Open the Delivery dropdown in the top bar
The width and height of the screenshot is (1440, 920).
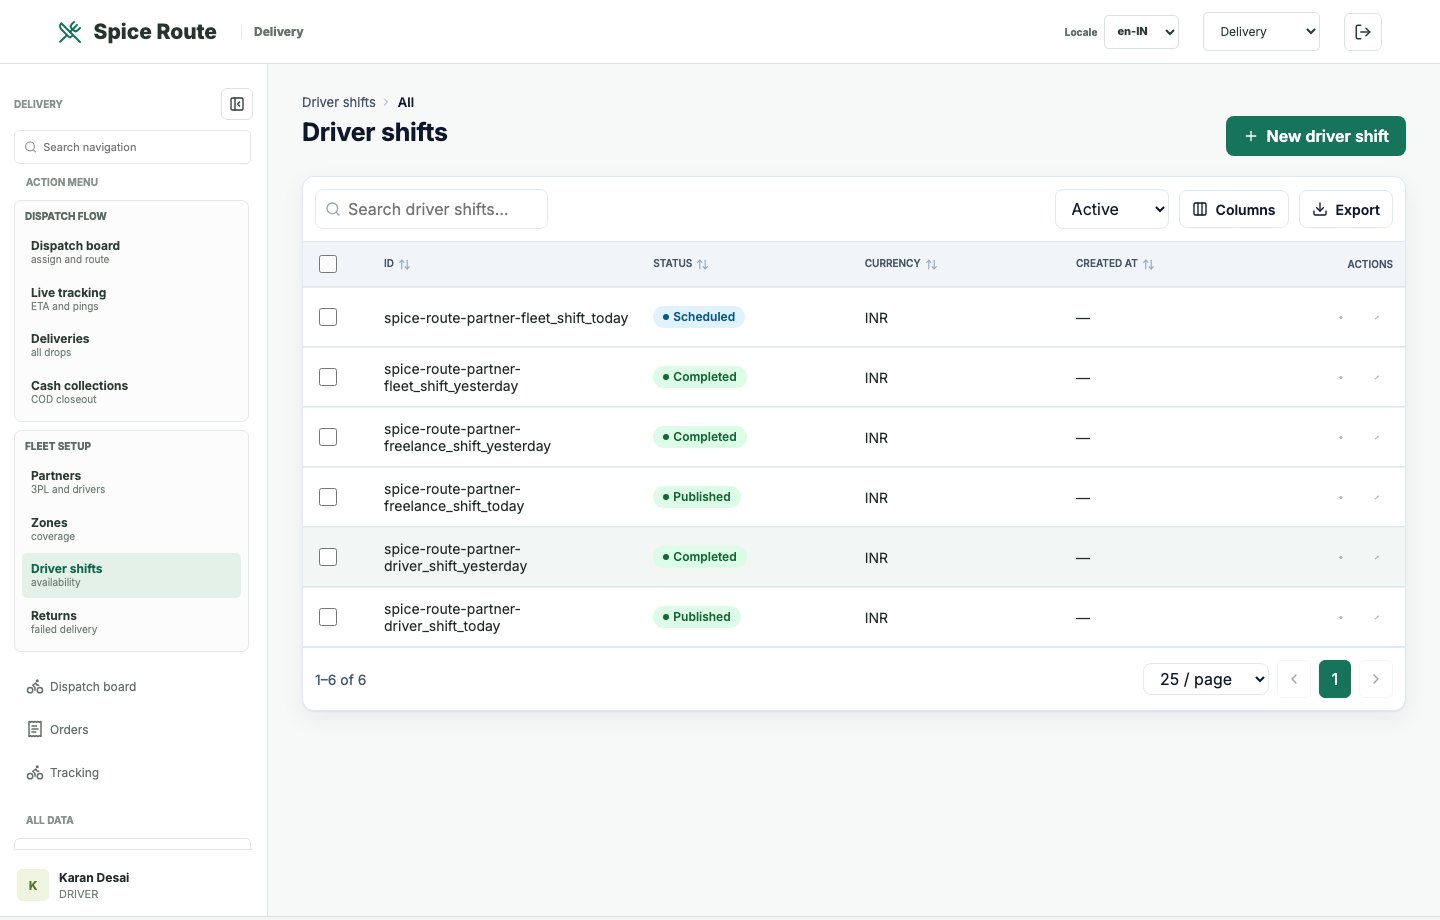pos(1261,32)
